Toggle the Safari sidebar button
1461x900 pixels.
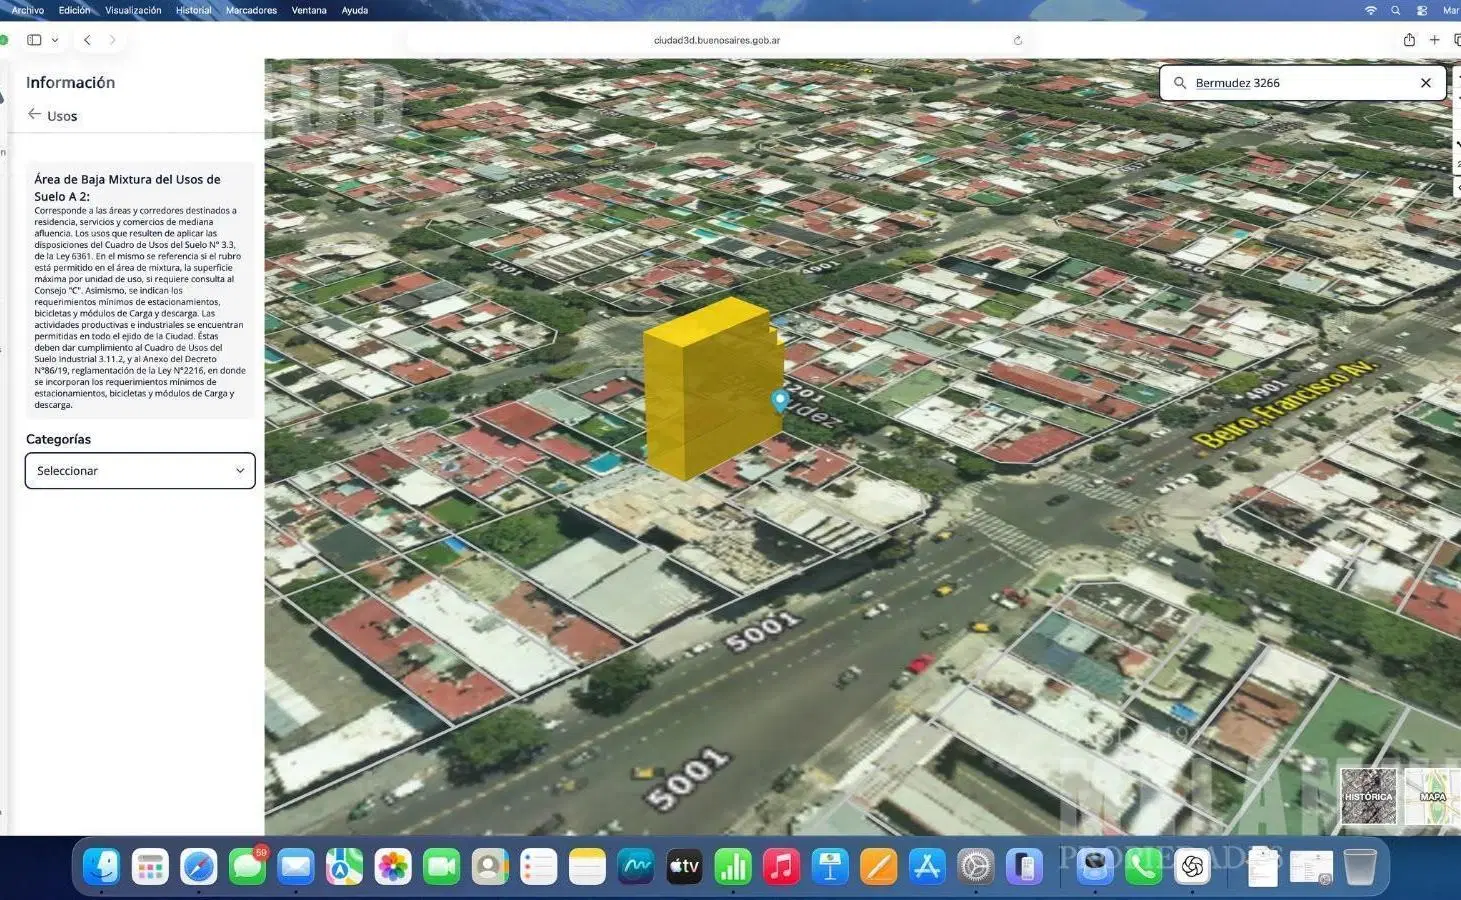34,40
